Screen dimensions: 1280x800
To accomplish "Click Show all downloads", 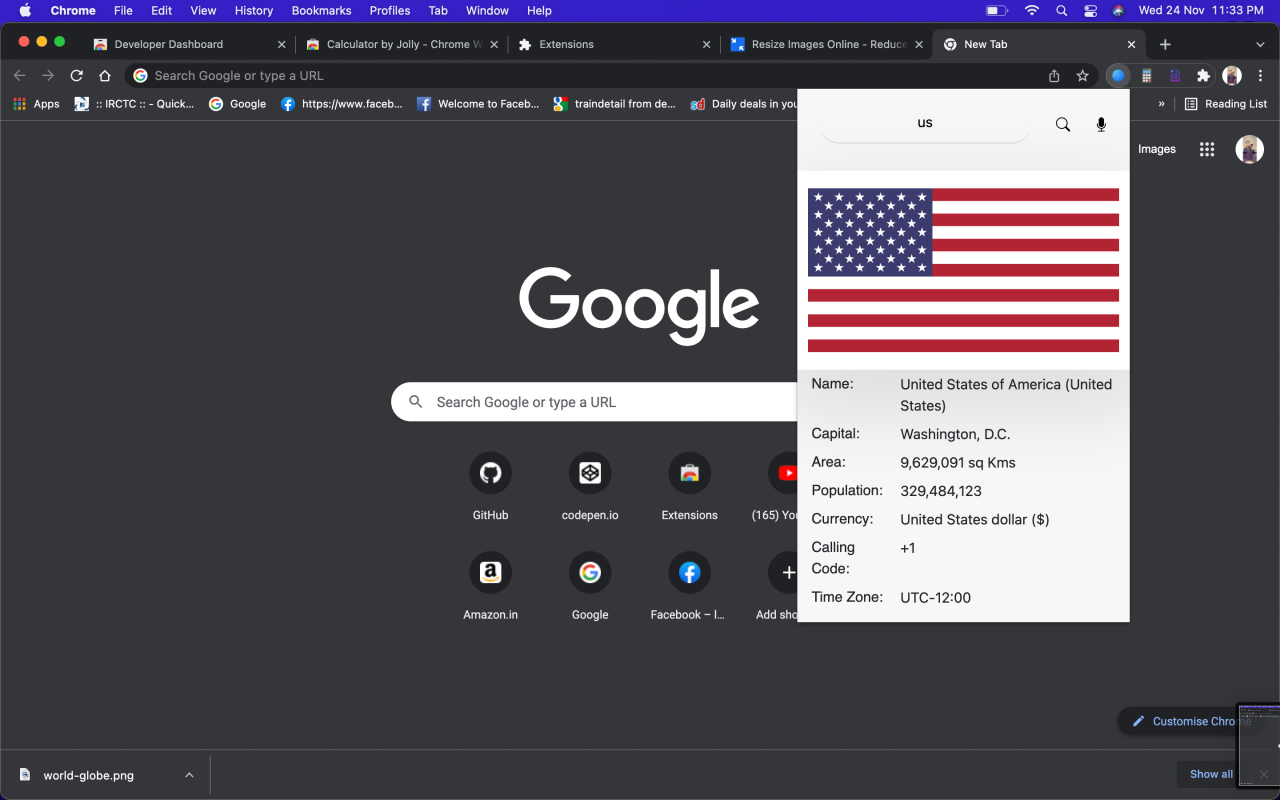I will (x=1211, y=774).
